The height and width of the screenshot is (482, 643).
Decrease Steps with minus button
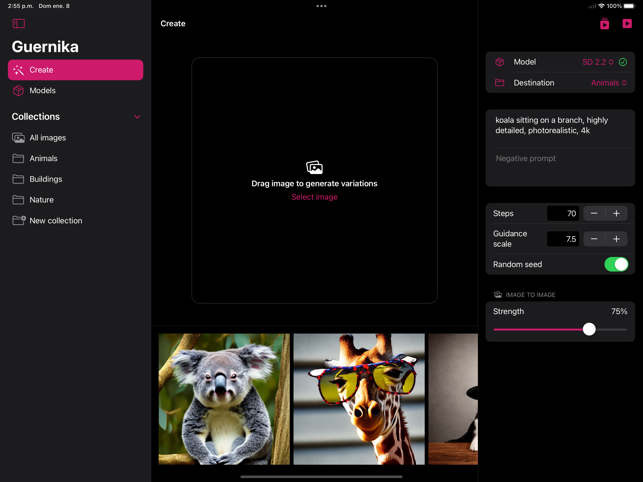click(594, 213)
